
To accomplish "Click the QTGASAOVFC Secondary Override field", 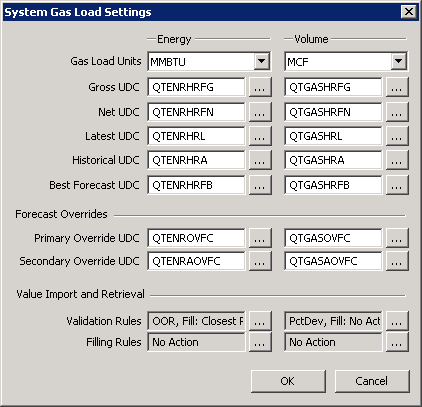I will point(333,261).
